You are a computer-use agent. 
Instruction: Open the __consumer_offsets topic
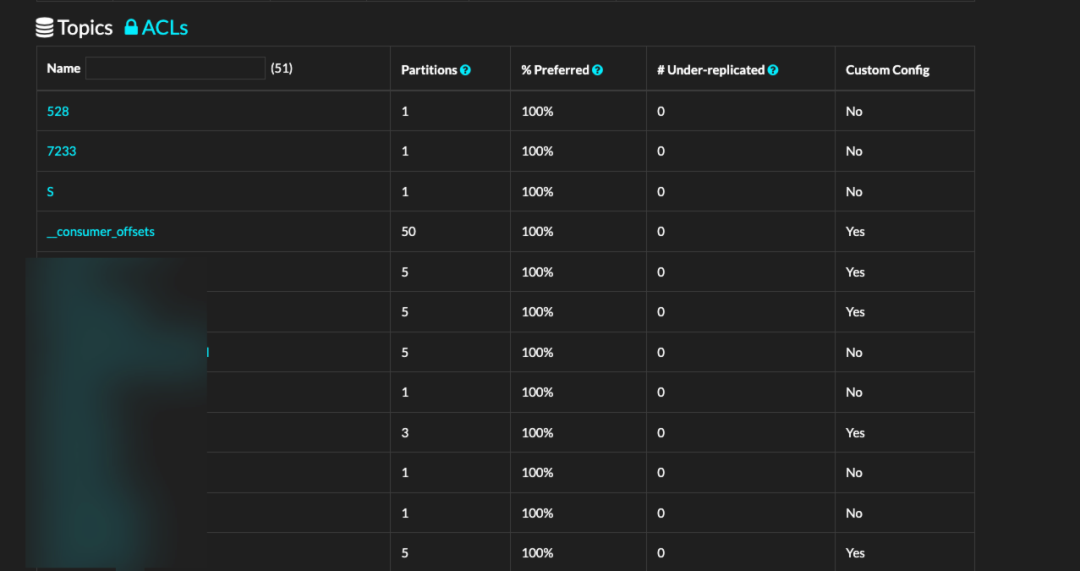[101, 231]
